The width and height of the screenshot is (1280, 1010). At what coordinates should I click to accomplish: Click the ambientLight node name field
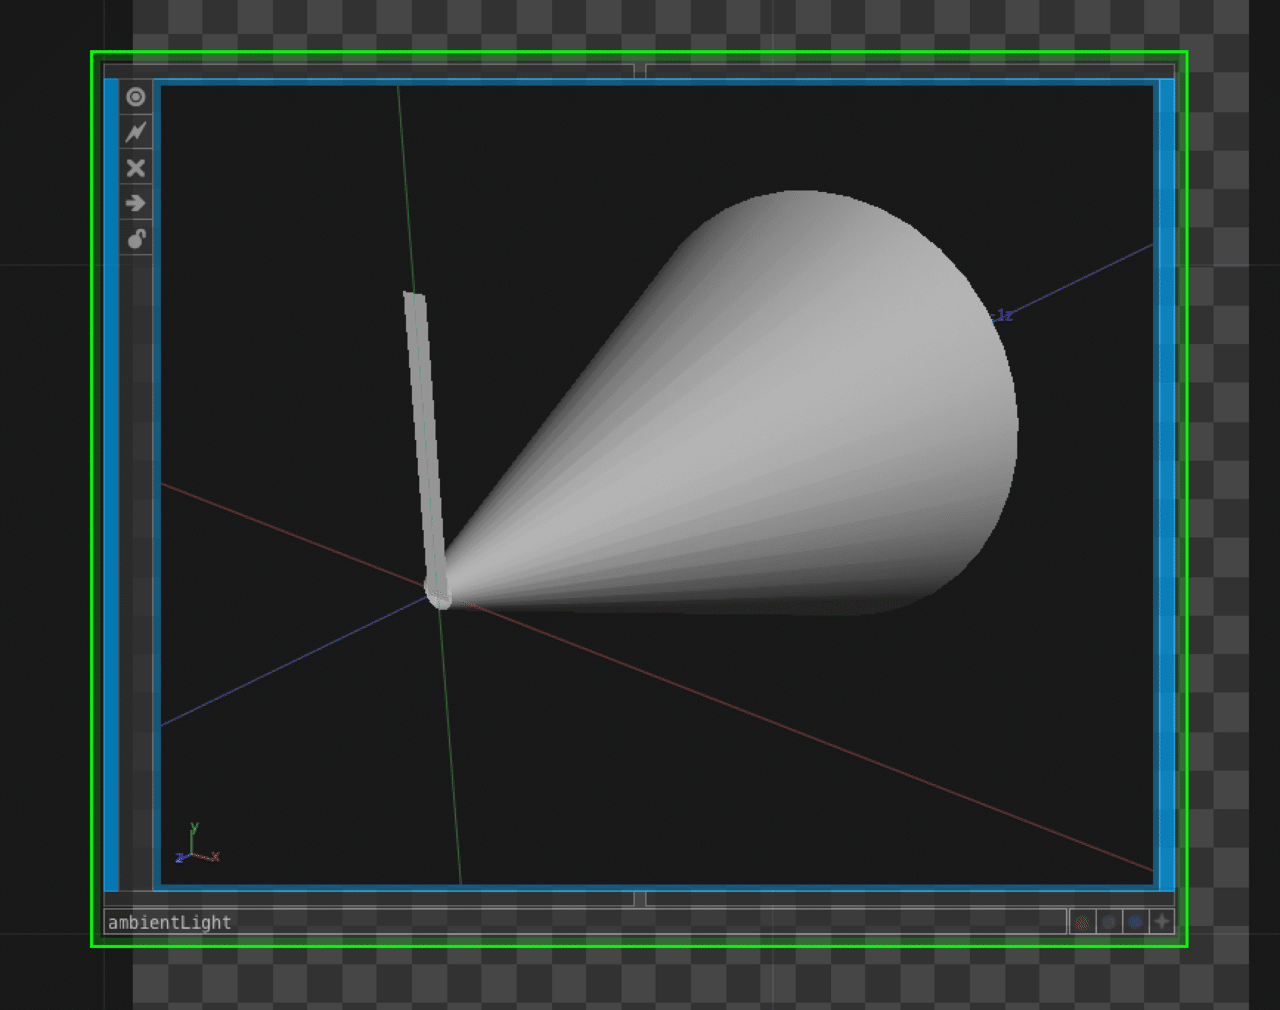tap(585, 922)
